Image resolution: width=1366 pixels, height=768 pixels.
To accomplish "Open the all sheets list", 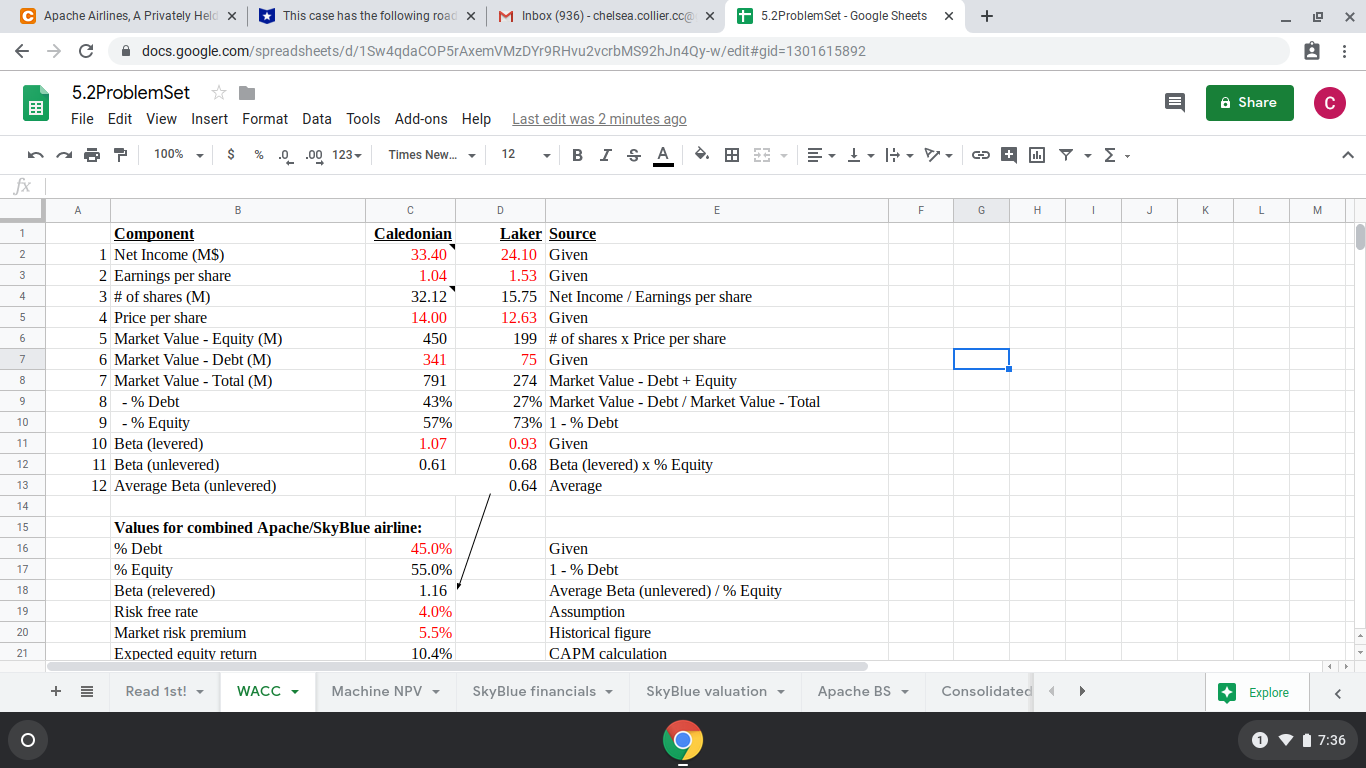I will coord(87,691).
